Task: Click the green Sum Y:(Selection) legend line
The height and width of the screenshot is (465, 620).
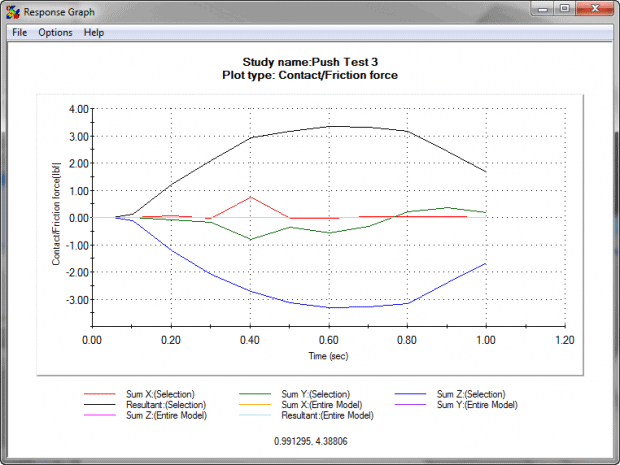Action: (x=255, y=394)
